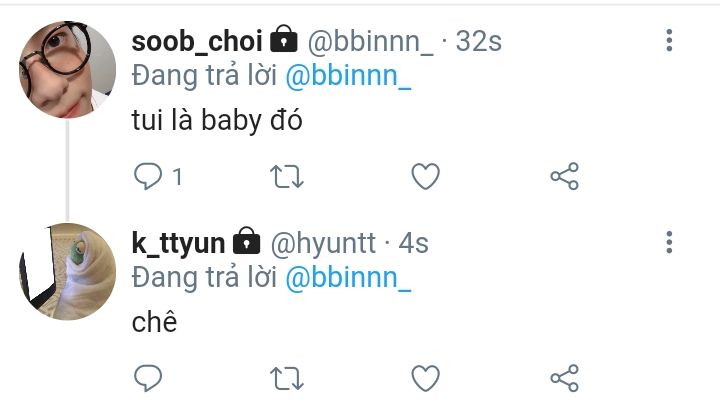Reply to soob_choi's tweet

click(148, 177)
